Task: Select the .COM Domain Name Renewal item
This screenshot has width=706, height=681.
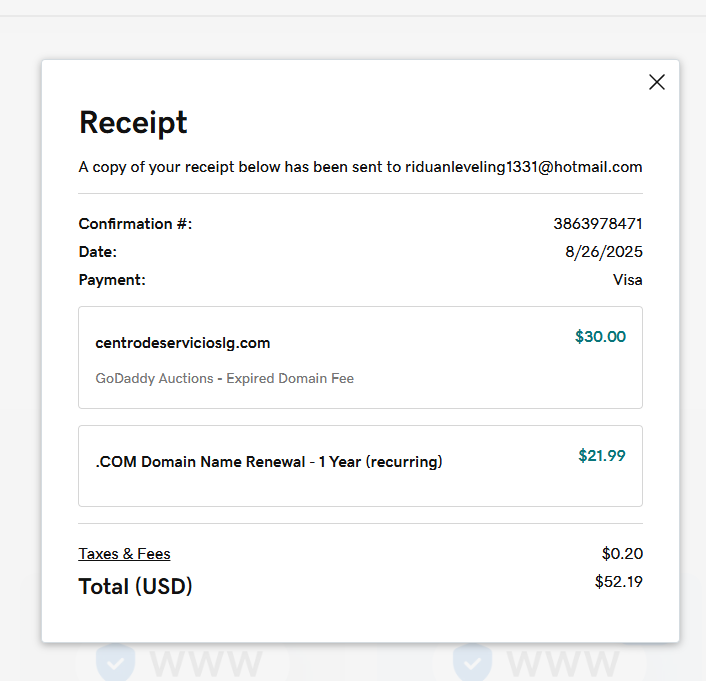Action: [269, 462]
